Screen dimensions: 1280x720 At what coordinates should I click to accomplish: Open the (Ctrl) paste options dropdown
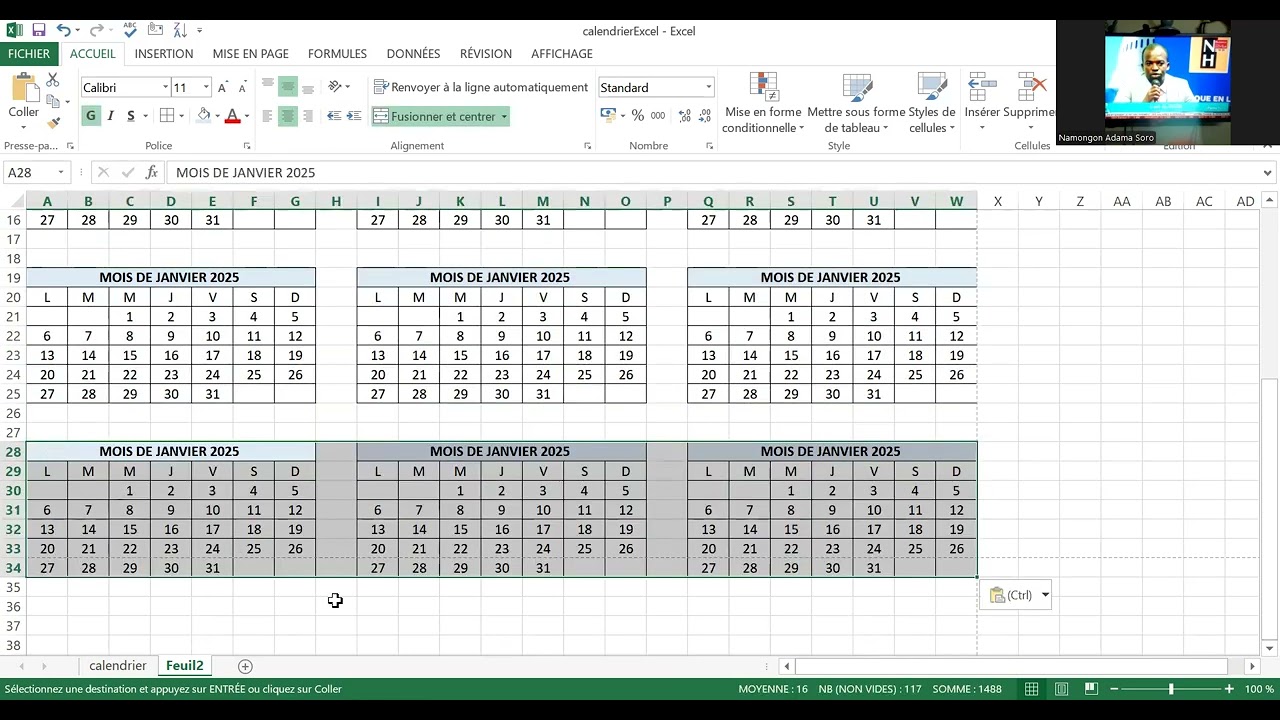[1045, 595]
